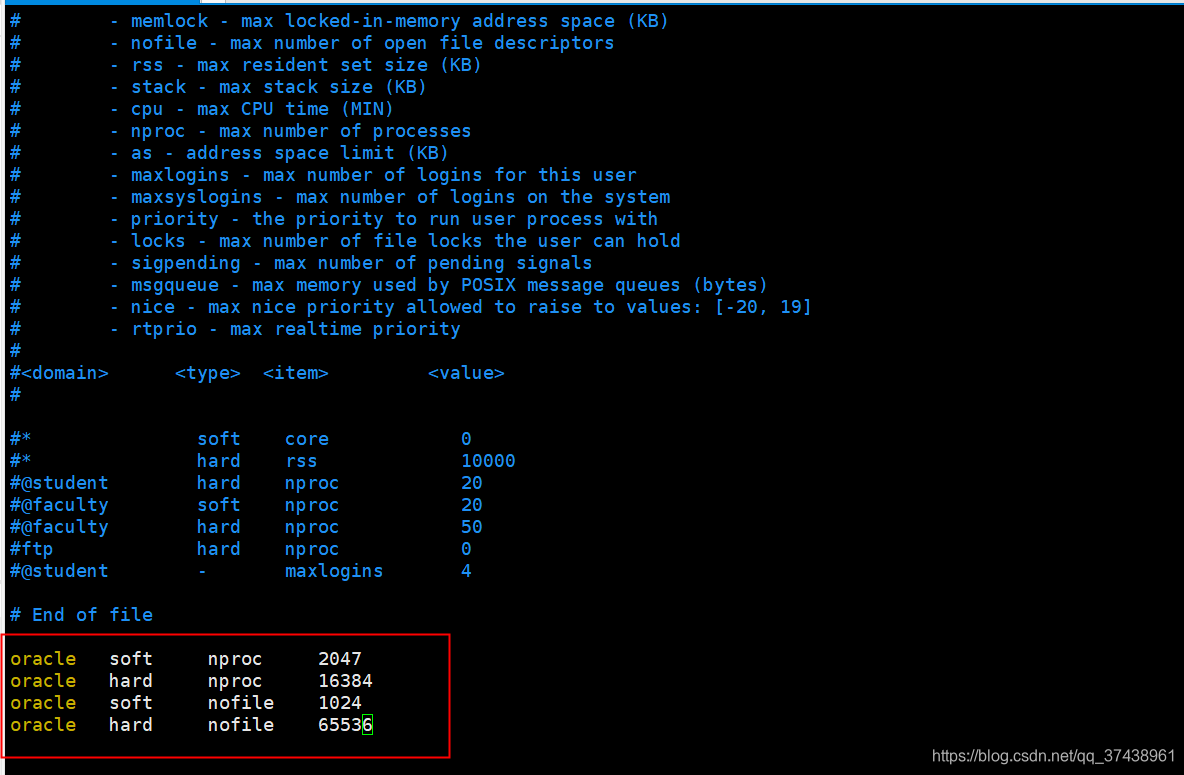This screenshot has height=775, width=1184.
Task: Click the 'nofile - max number of open file descriptors' comment
Action: [x=313, y=43]
